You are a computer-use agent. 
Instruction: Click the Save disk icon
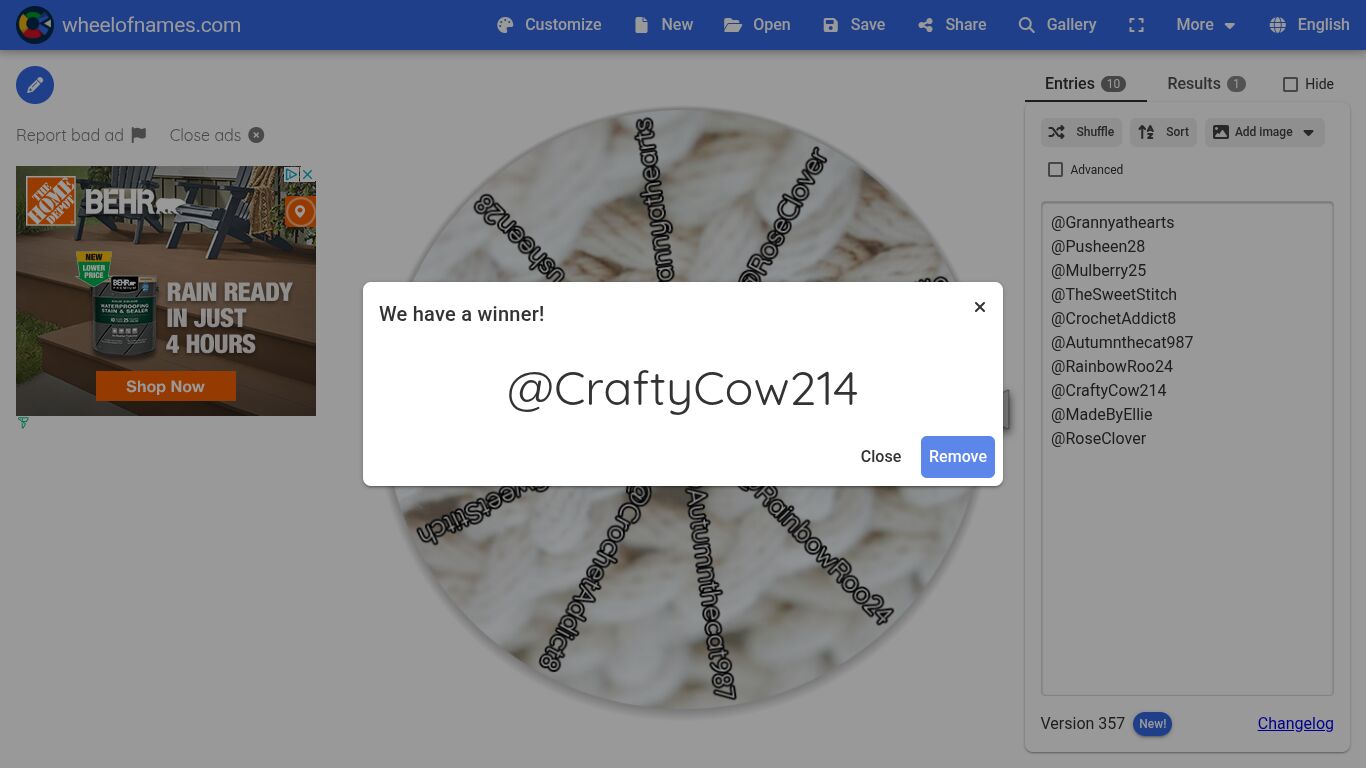831,25
